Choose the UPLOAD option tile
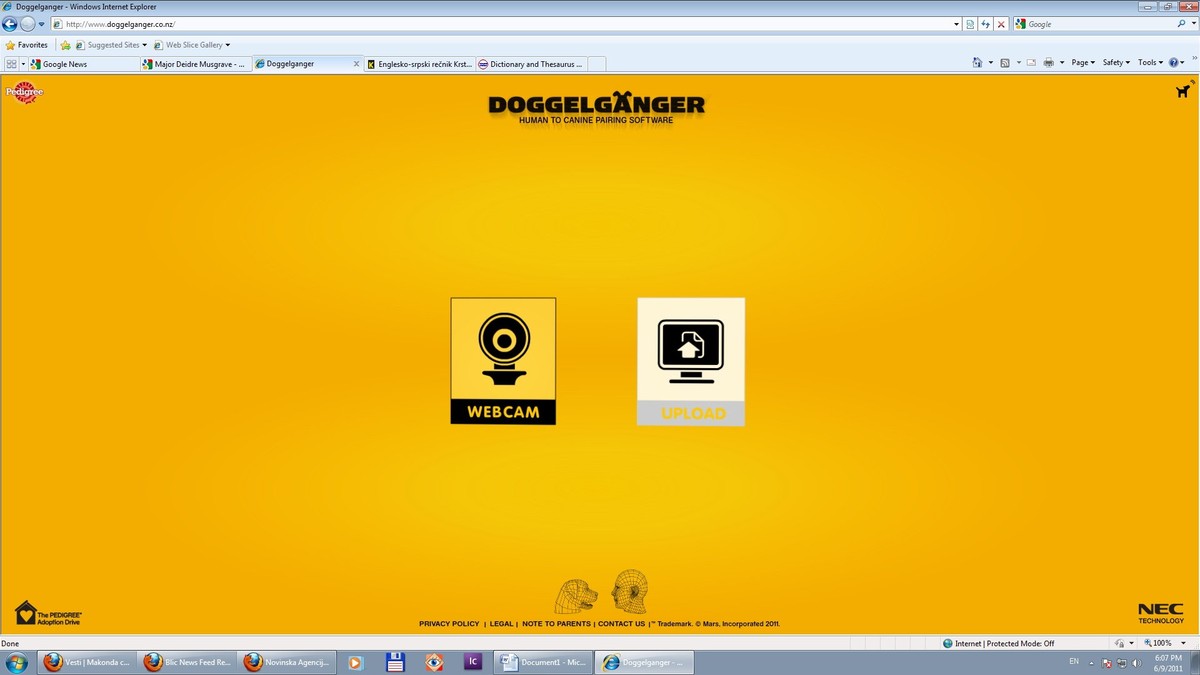 (x=691, y=361)
